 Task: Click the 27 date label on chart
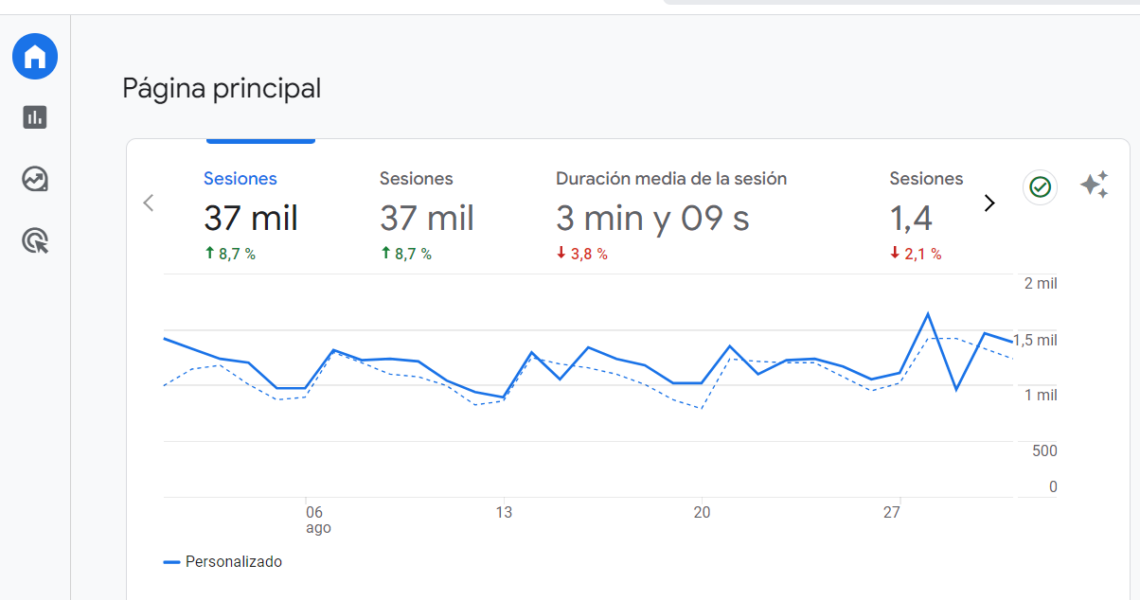(891, 513)
